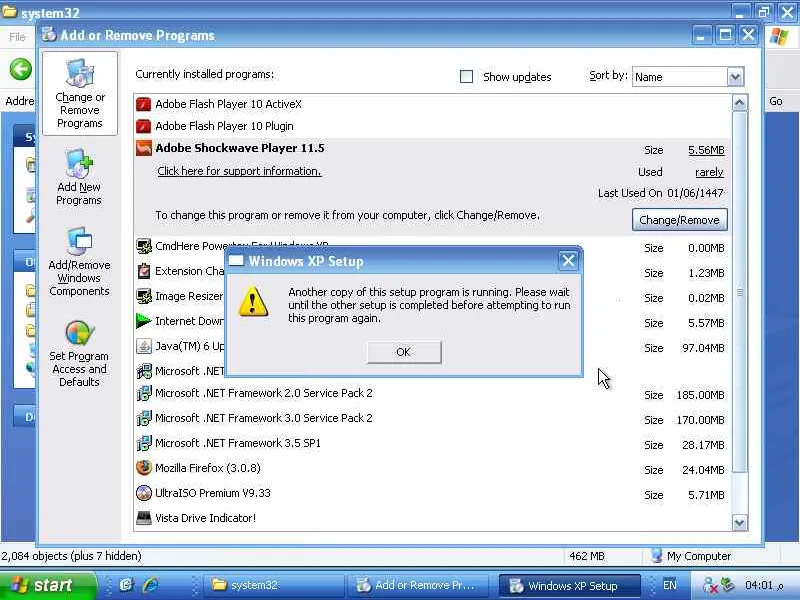
Task: Select Microsoft .NET Framework 3.0 Service Pack 2
Action: (x=433, y=418)
